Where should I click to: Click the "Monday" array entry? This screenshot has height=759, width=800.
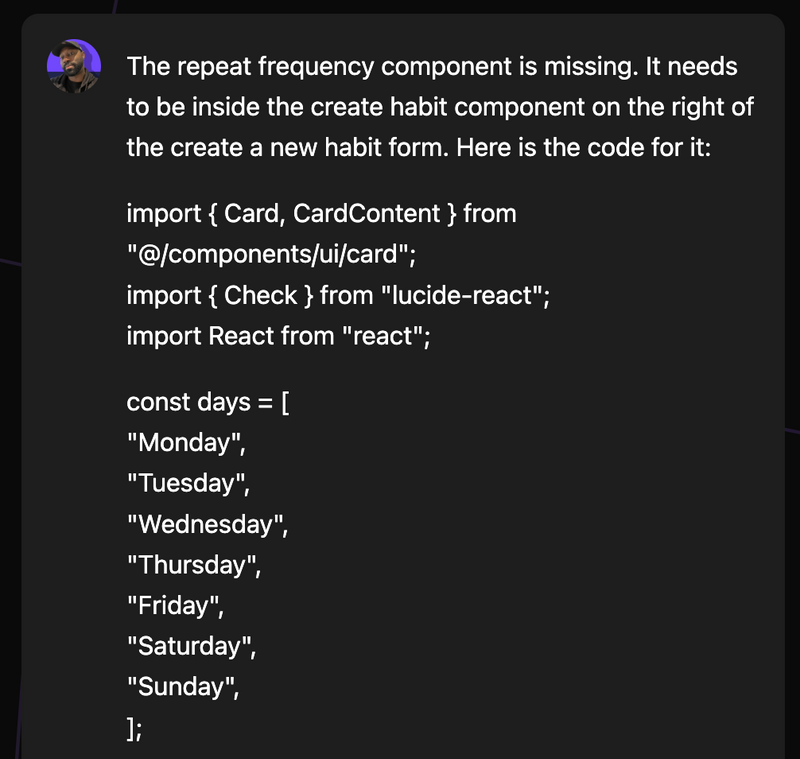[186, 443]
